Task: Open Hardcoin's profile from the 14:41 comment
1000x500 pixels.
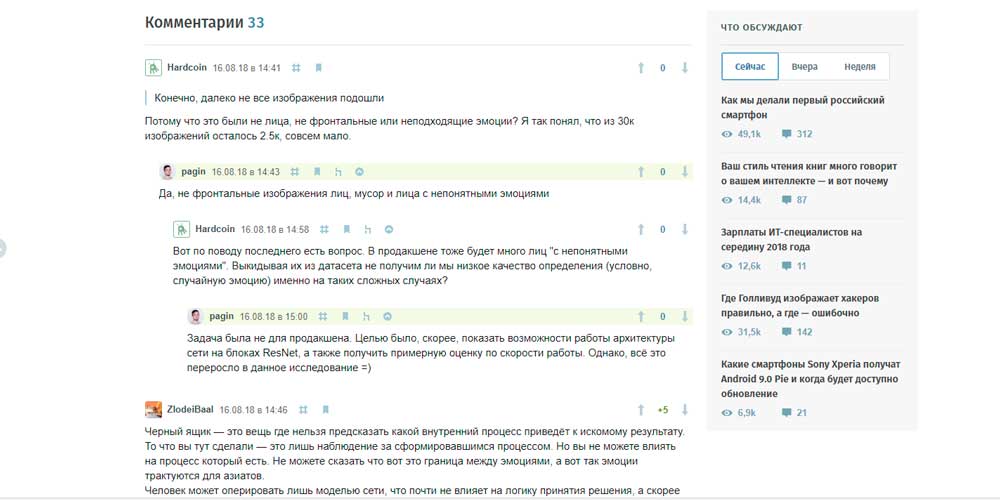Action: point(187,68)
